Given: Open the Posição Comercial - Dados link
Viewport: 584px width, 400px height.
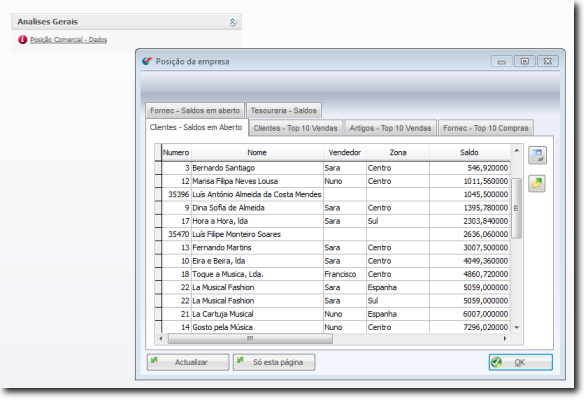Looking at the screenshot, I should [x=69, y=39].
